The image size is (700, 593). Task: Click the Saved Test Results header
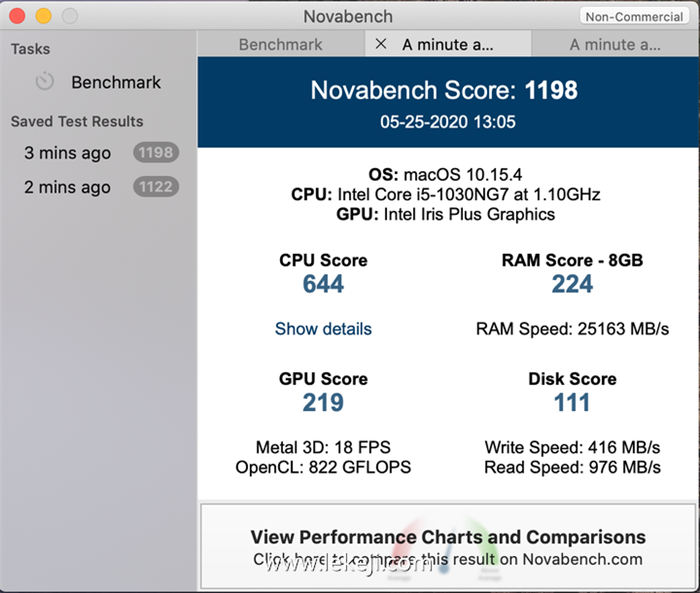[x=77, y=121]
